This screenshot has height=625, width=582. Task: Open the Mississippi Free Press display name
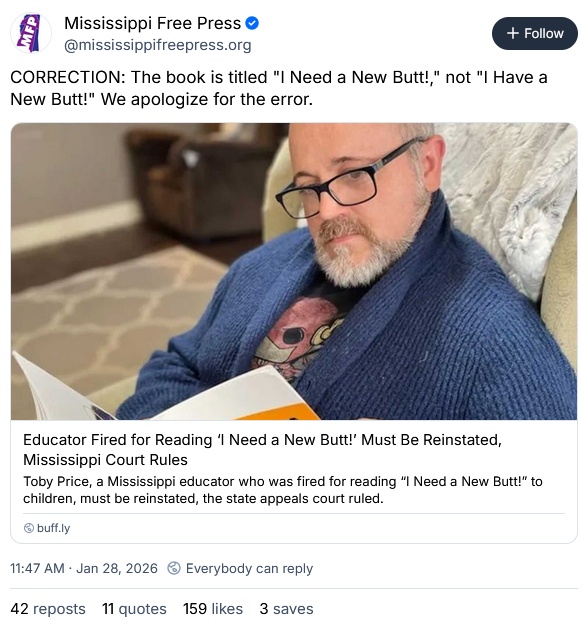152,23
